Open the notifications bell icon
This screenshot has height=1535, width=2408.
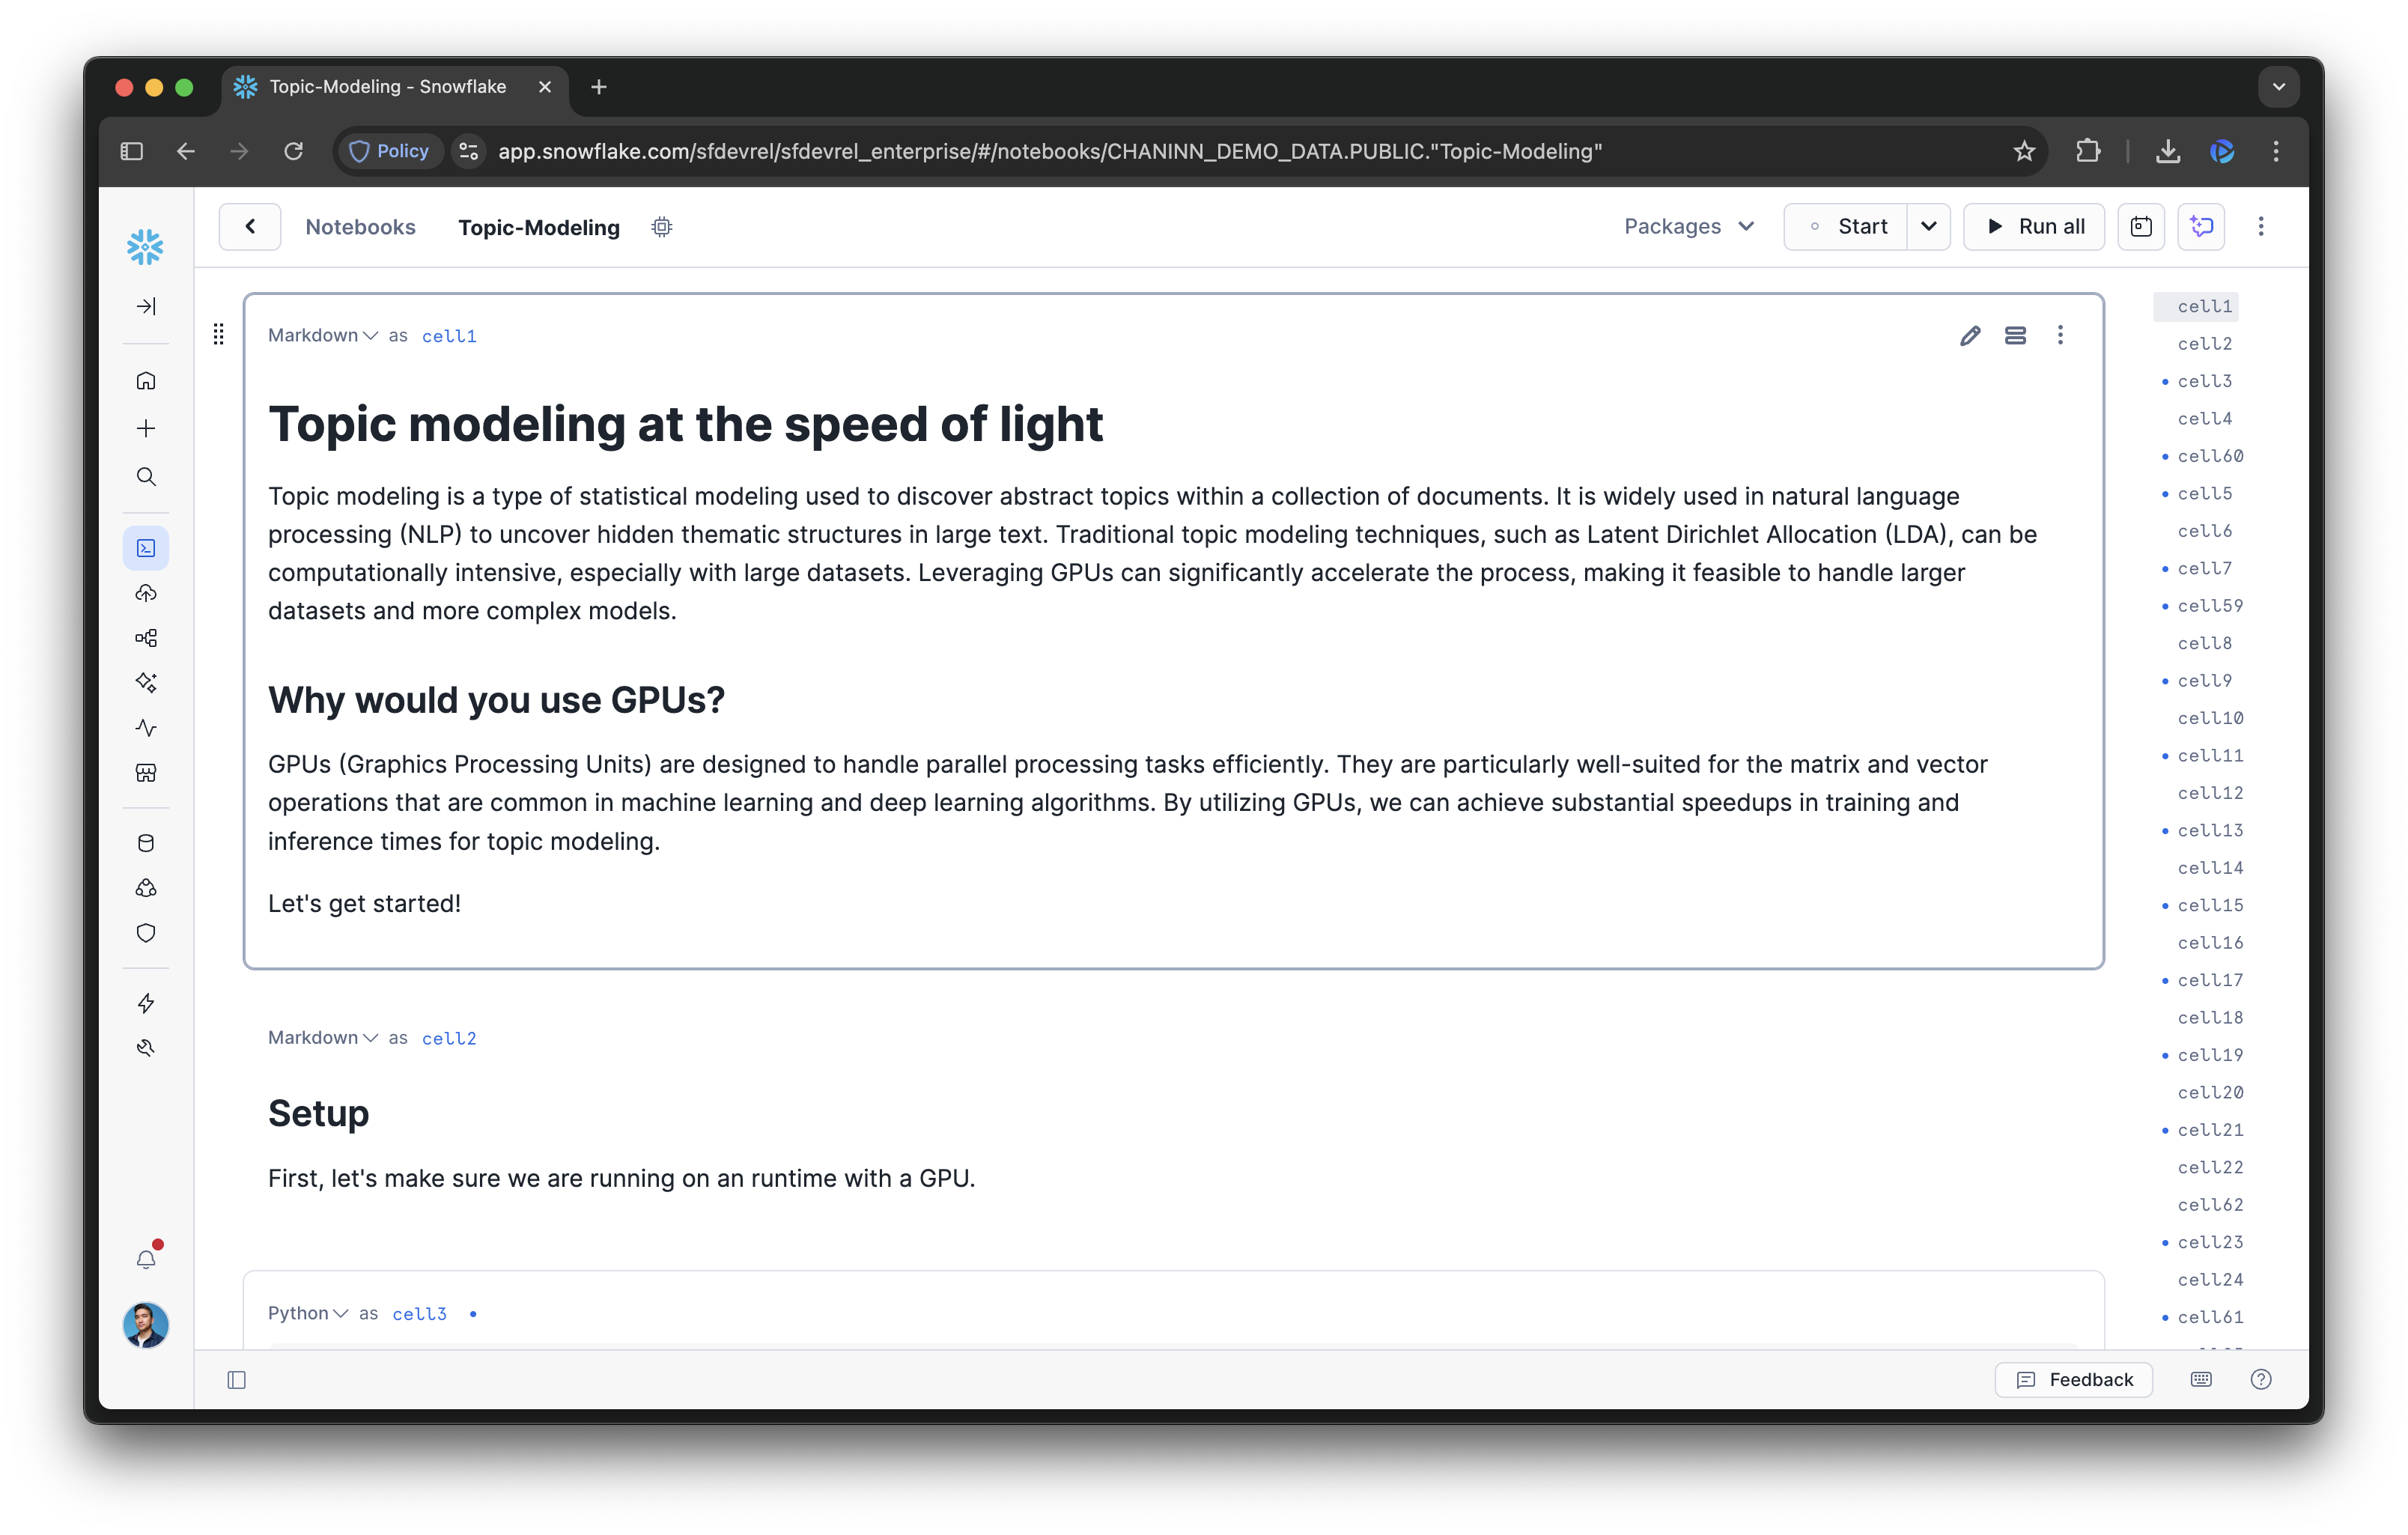coord(146,1259)
